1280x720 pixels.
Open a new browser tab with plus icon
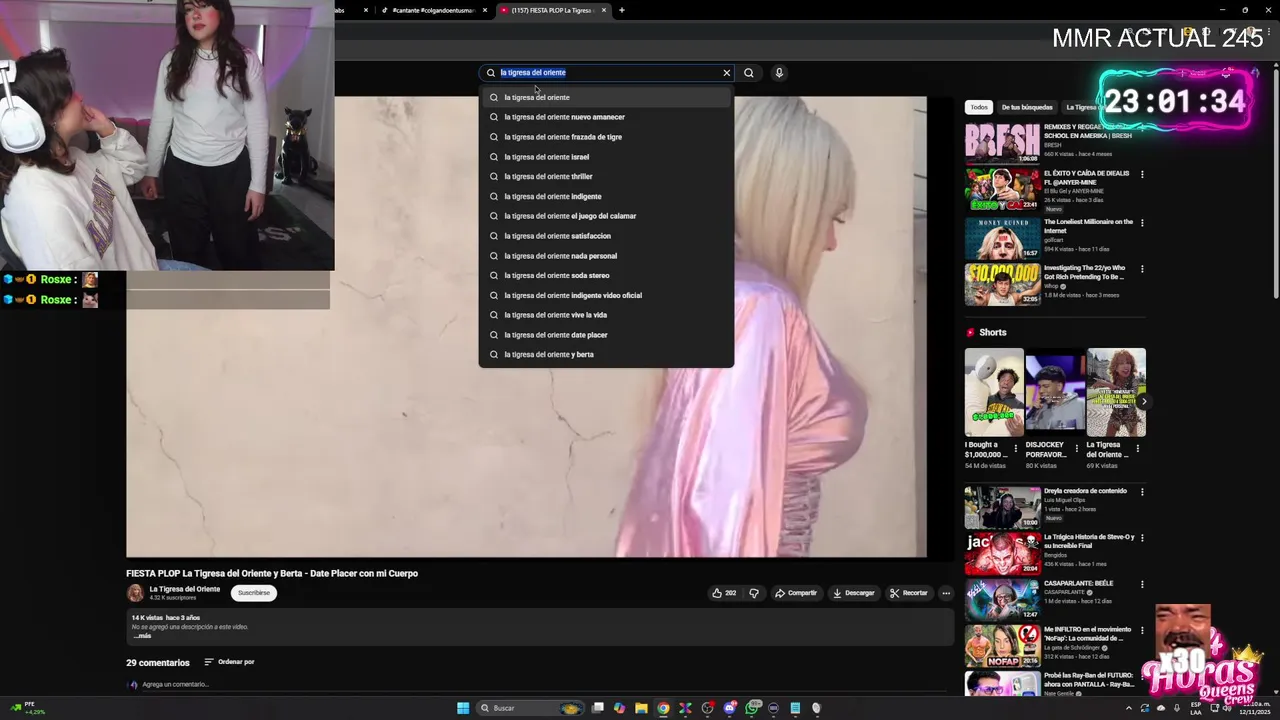[622, 10]
